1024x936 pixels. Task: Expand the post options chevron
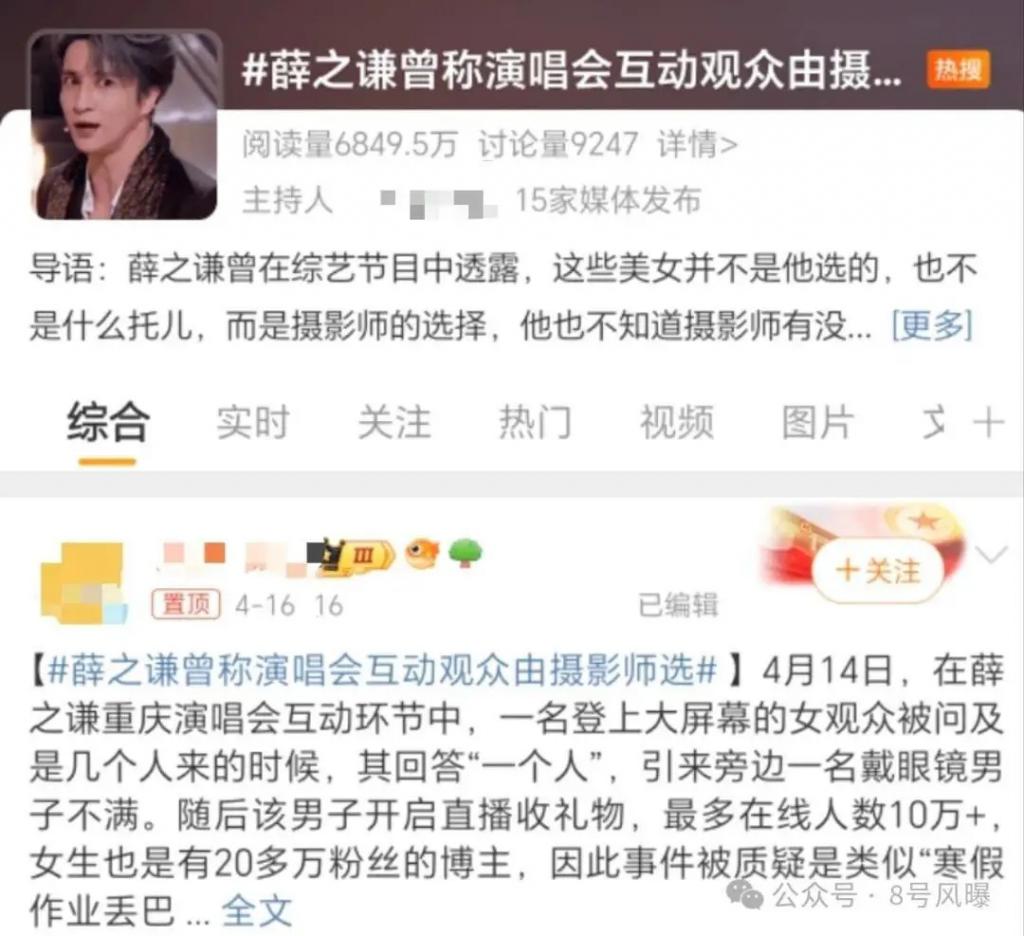tap(991, 556)
